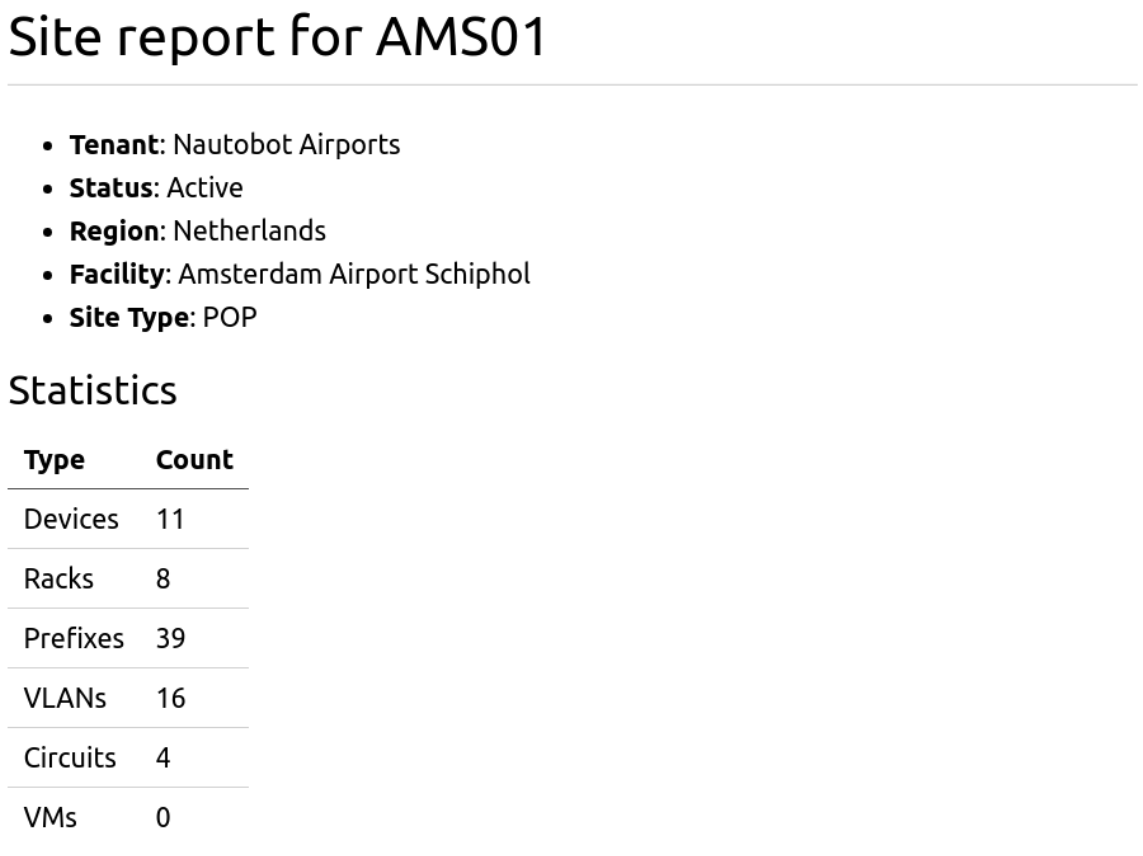Click the Racks count value 8
1143x856 pixels.
pyautogui.click(x=163, y=579)
